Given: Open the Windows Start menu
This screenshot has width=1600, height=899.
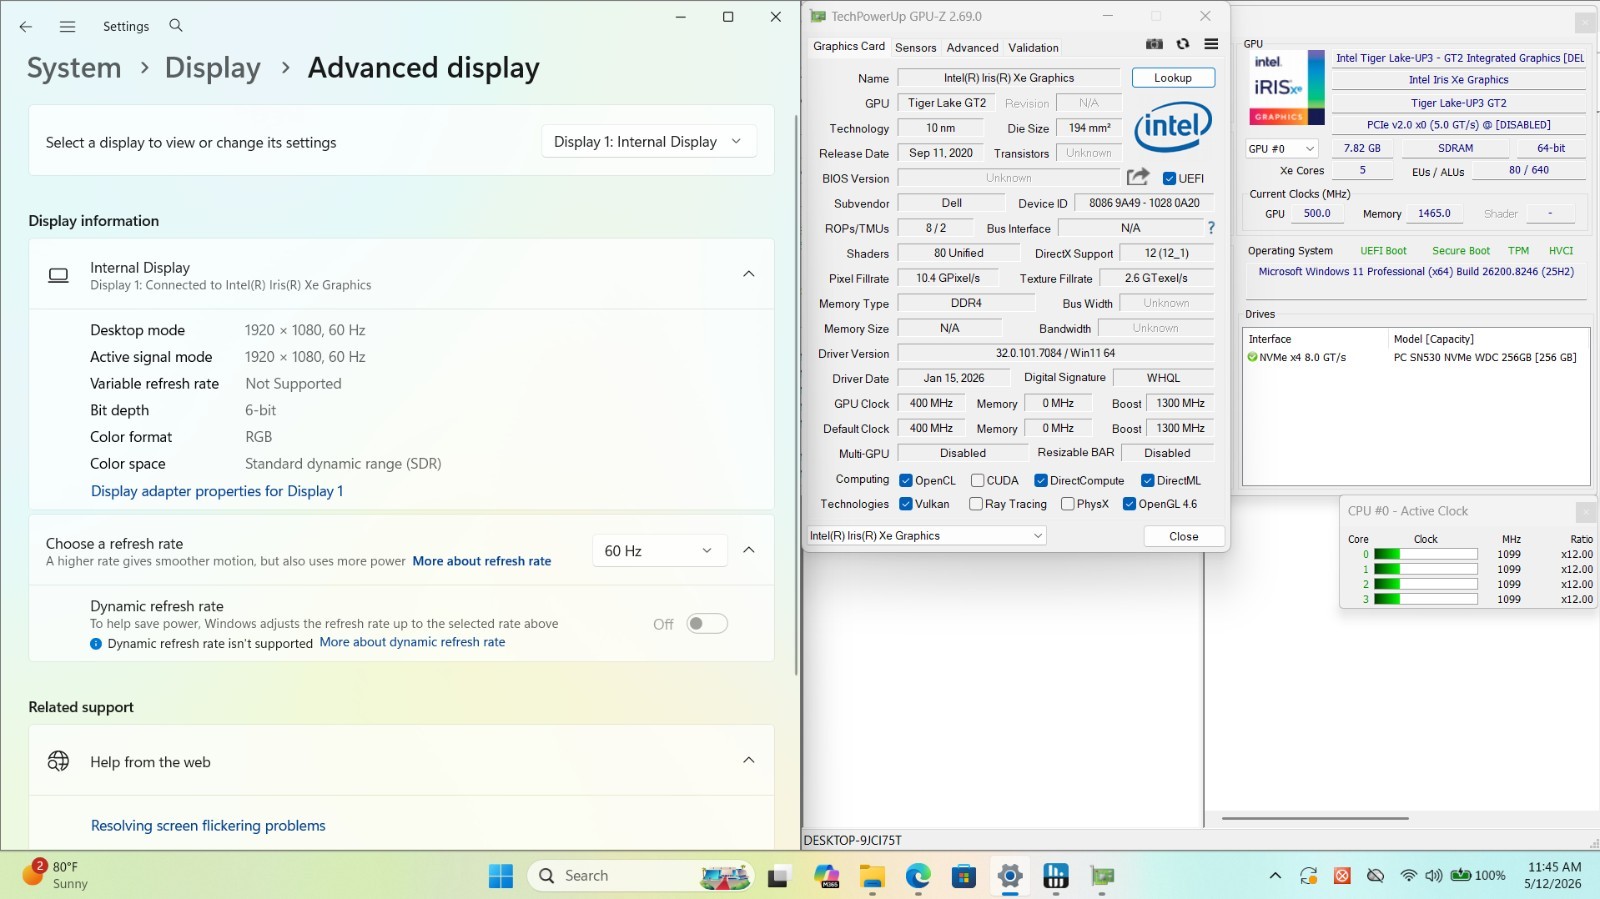Looking at the screenshot, I should point(501,876).
